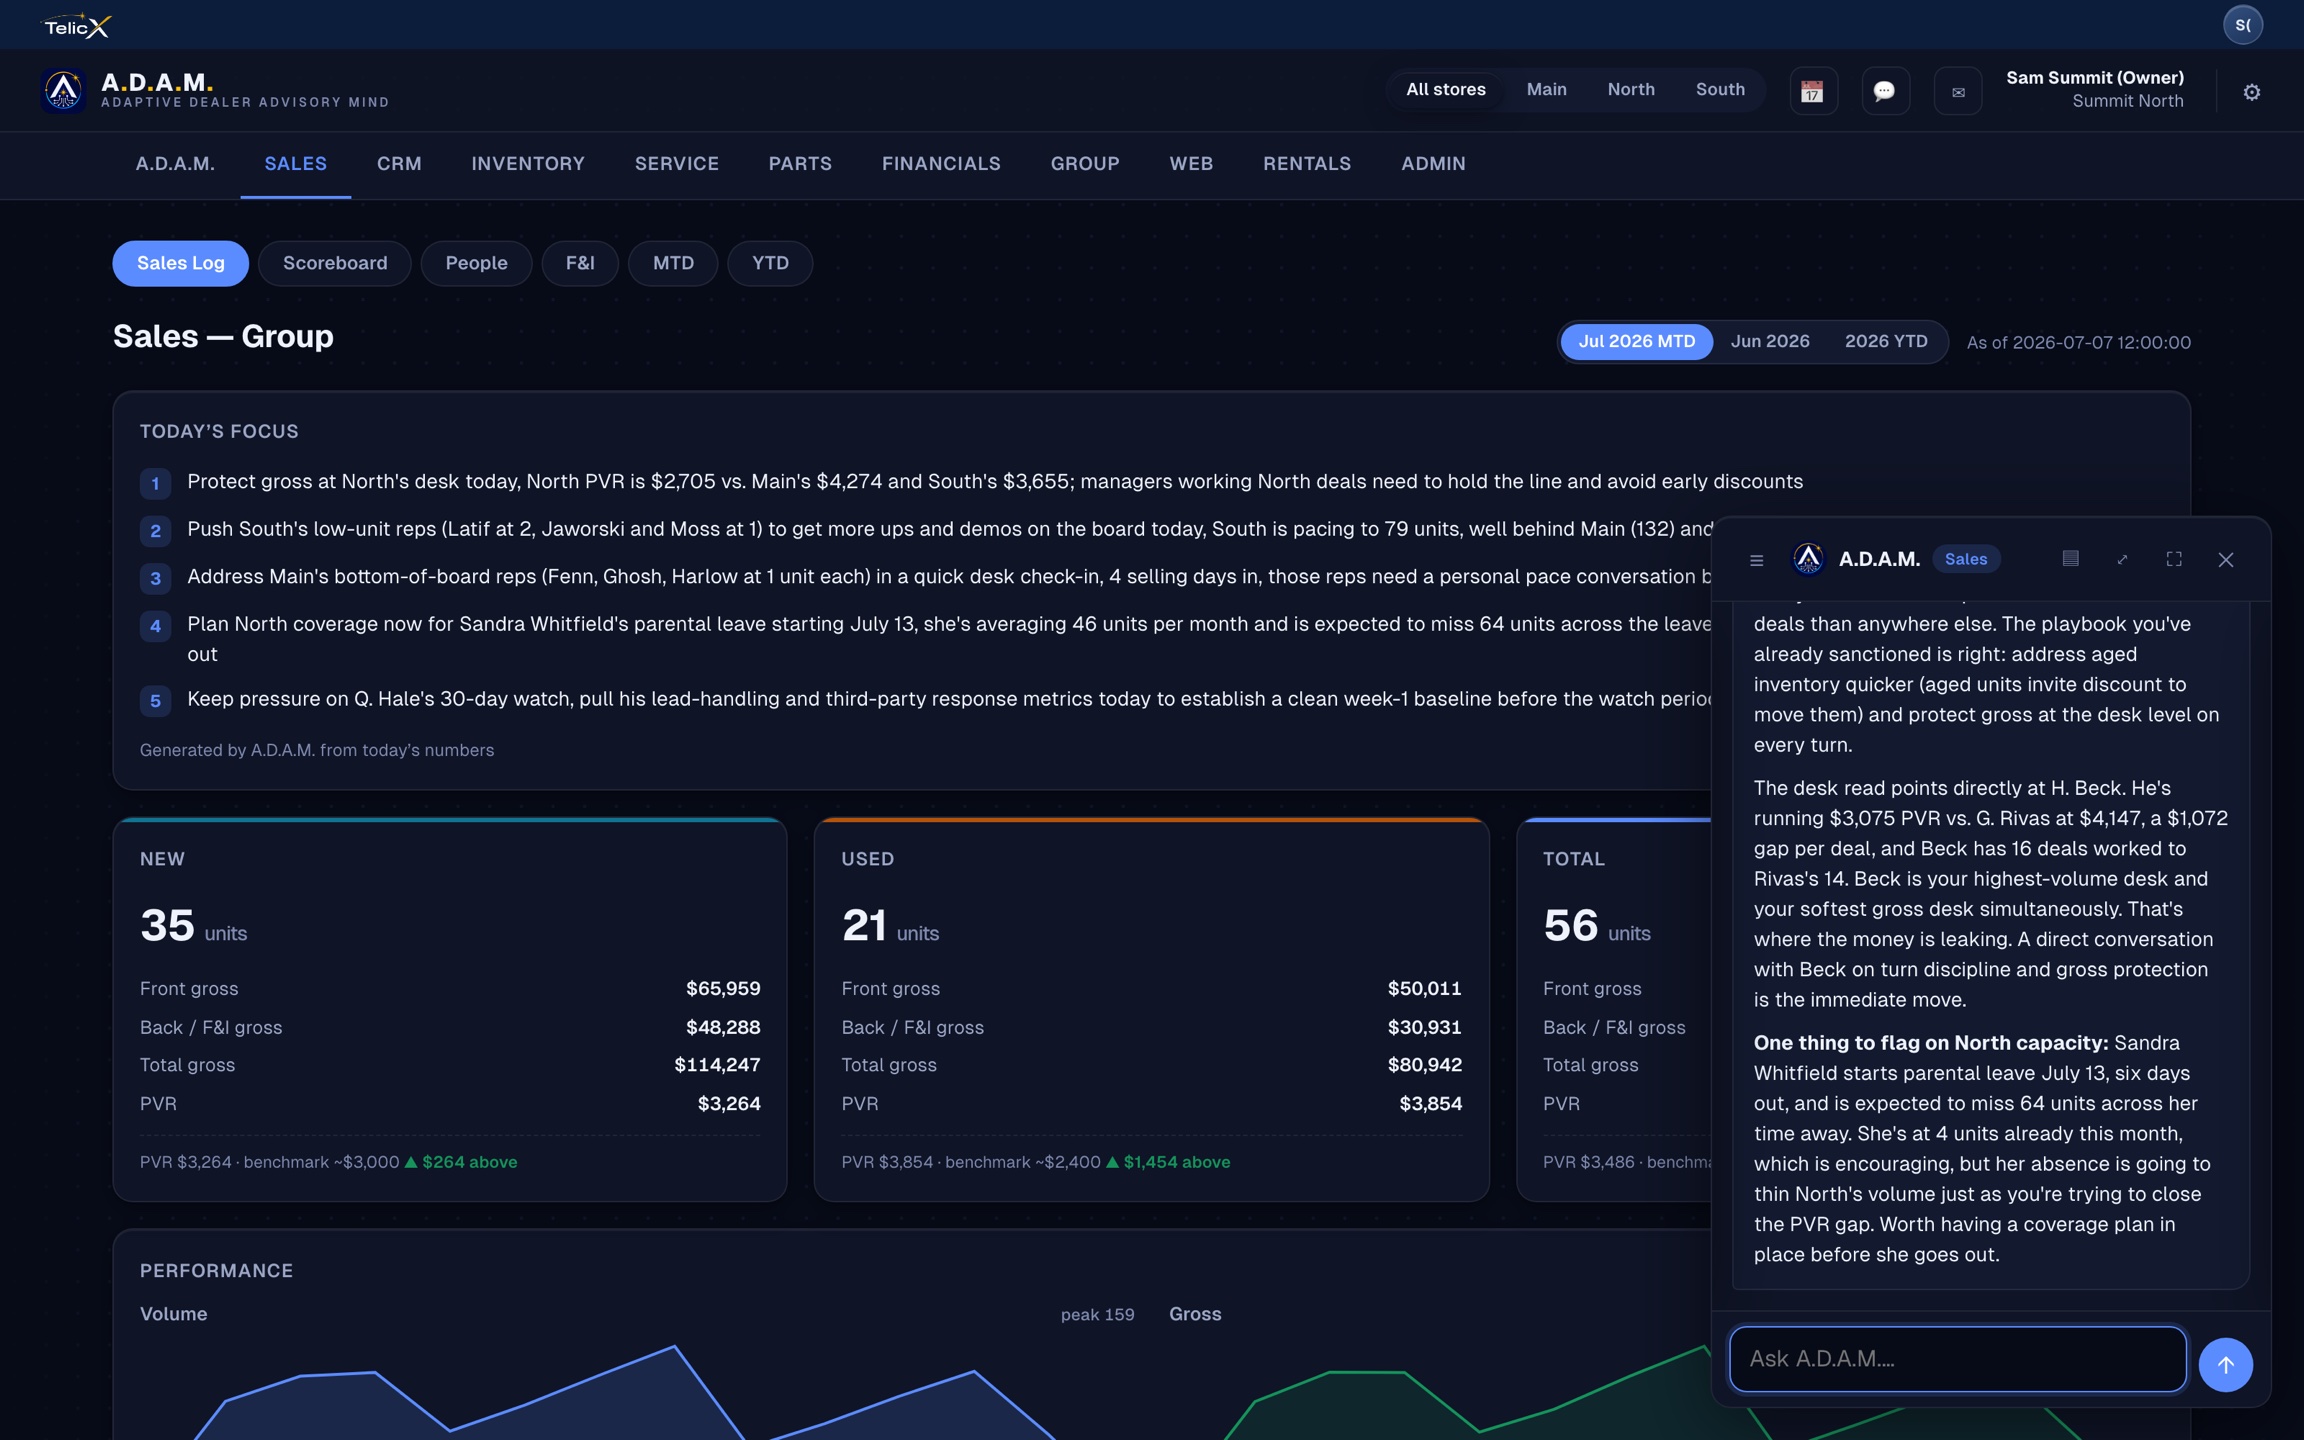The width and height of the screenshot is (2304, 1440).
Task: Click the New front gross value $65,959
Action: [723, 989]
